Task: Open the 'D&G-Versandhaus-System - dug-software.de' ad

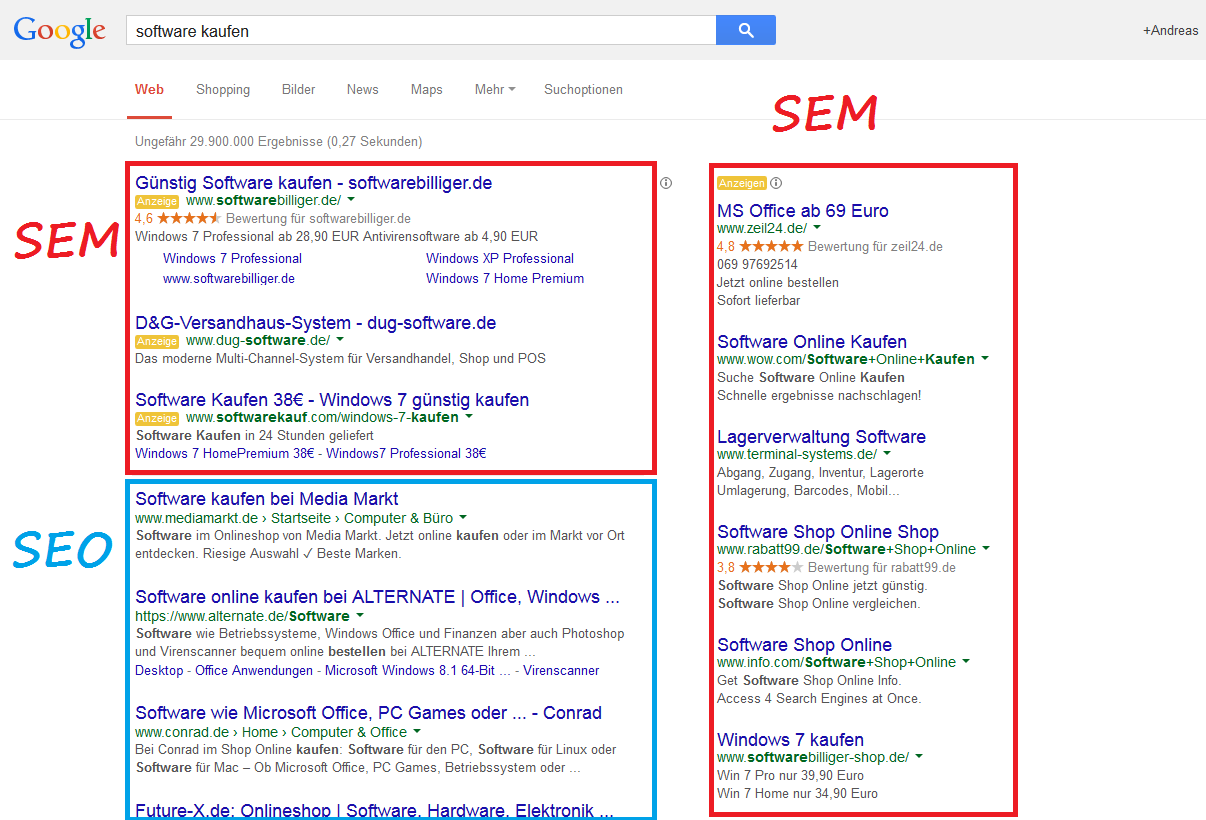Action: point(316,323)
